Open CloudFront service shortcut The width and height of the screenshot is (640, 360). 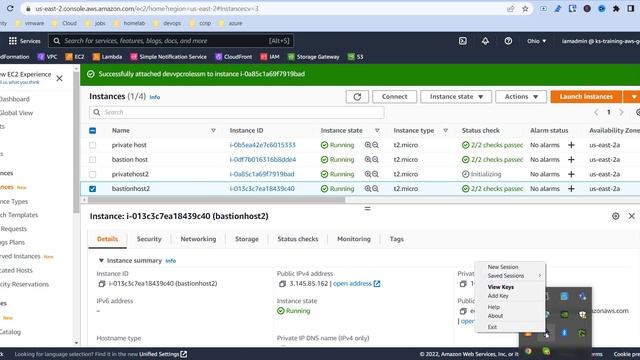click(x=233, y=57)
